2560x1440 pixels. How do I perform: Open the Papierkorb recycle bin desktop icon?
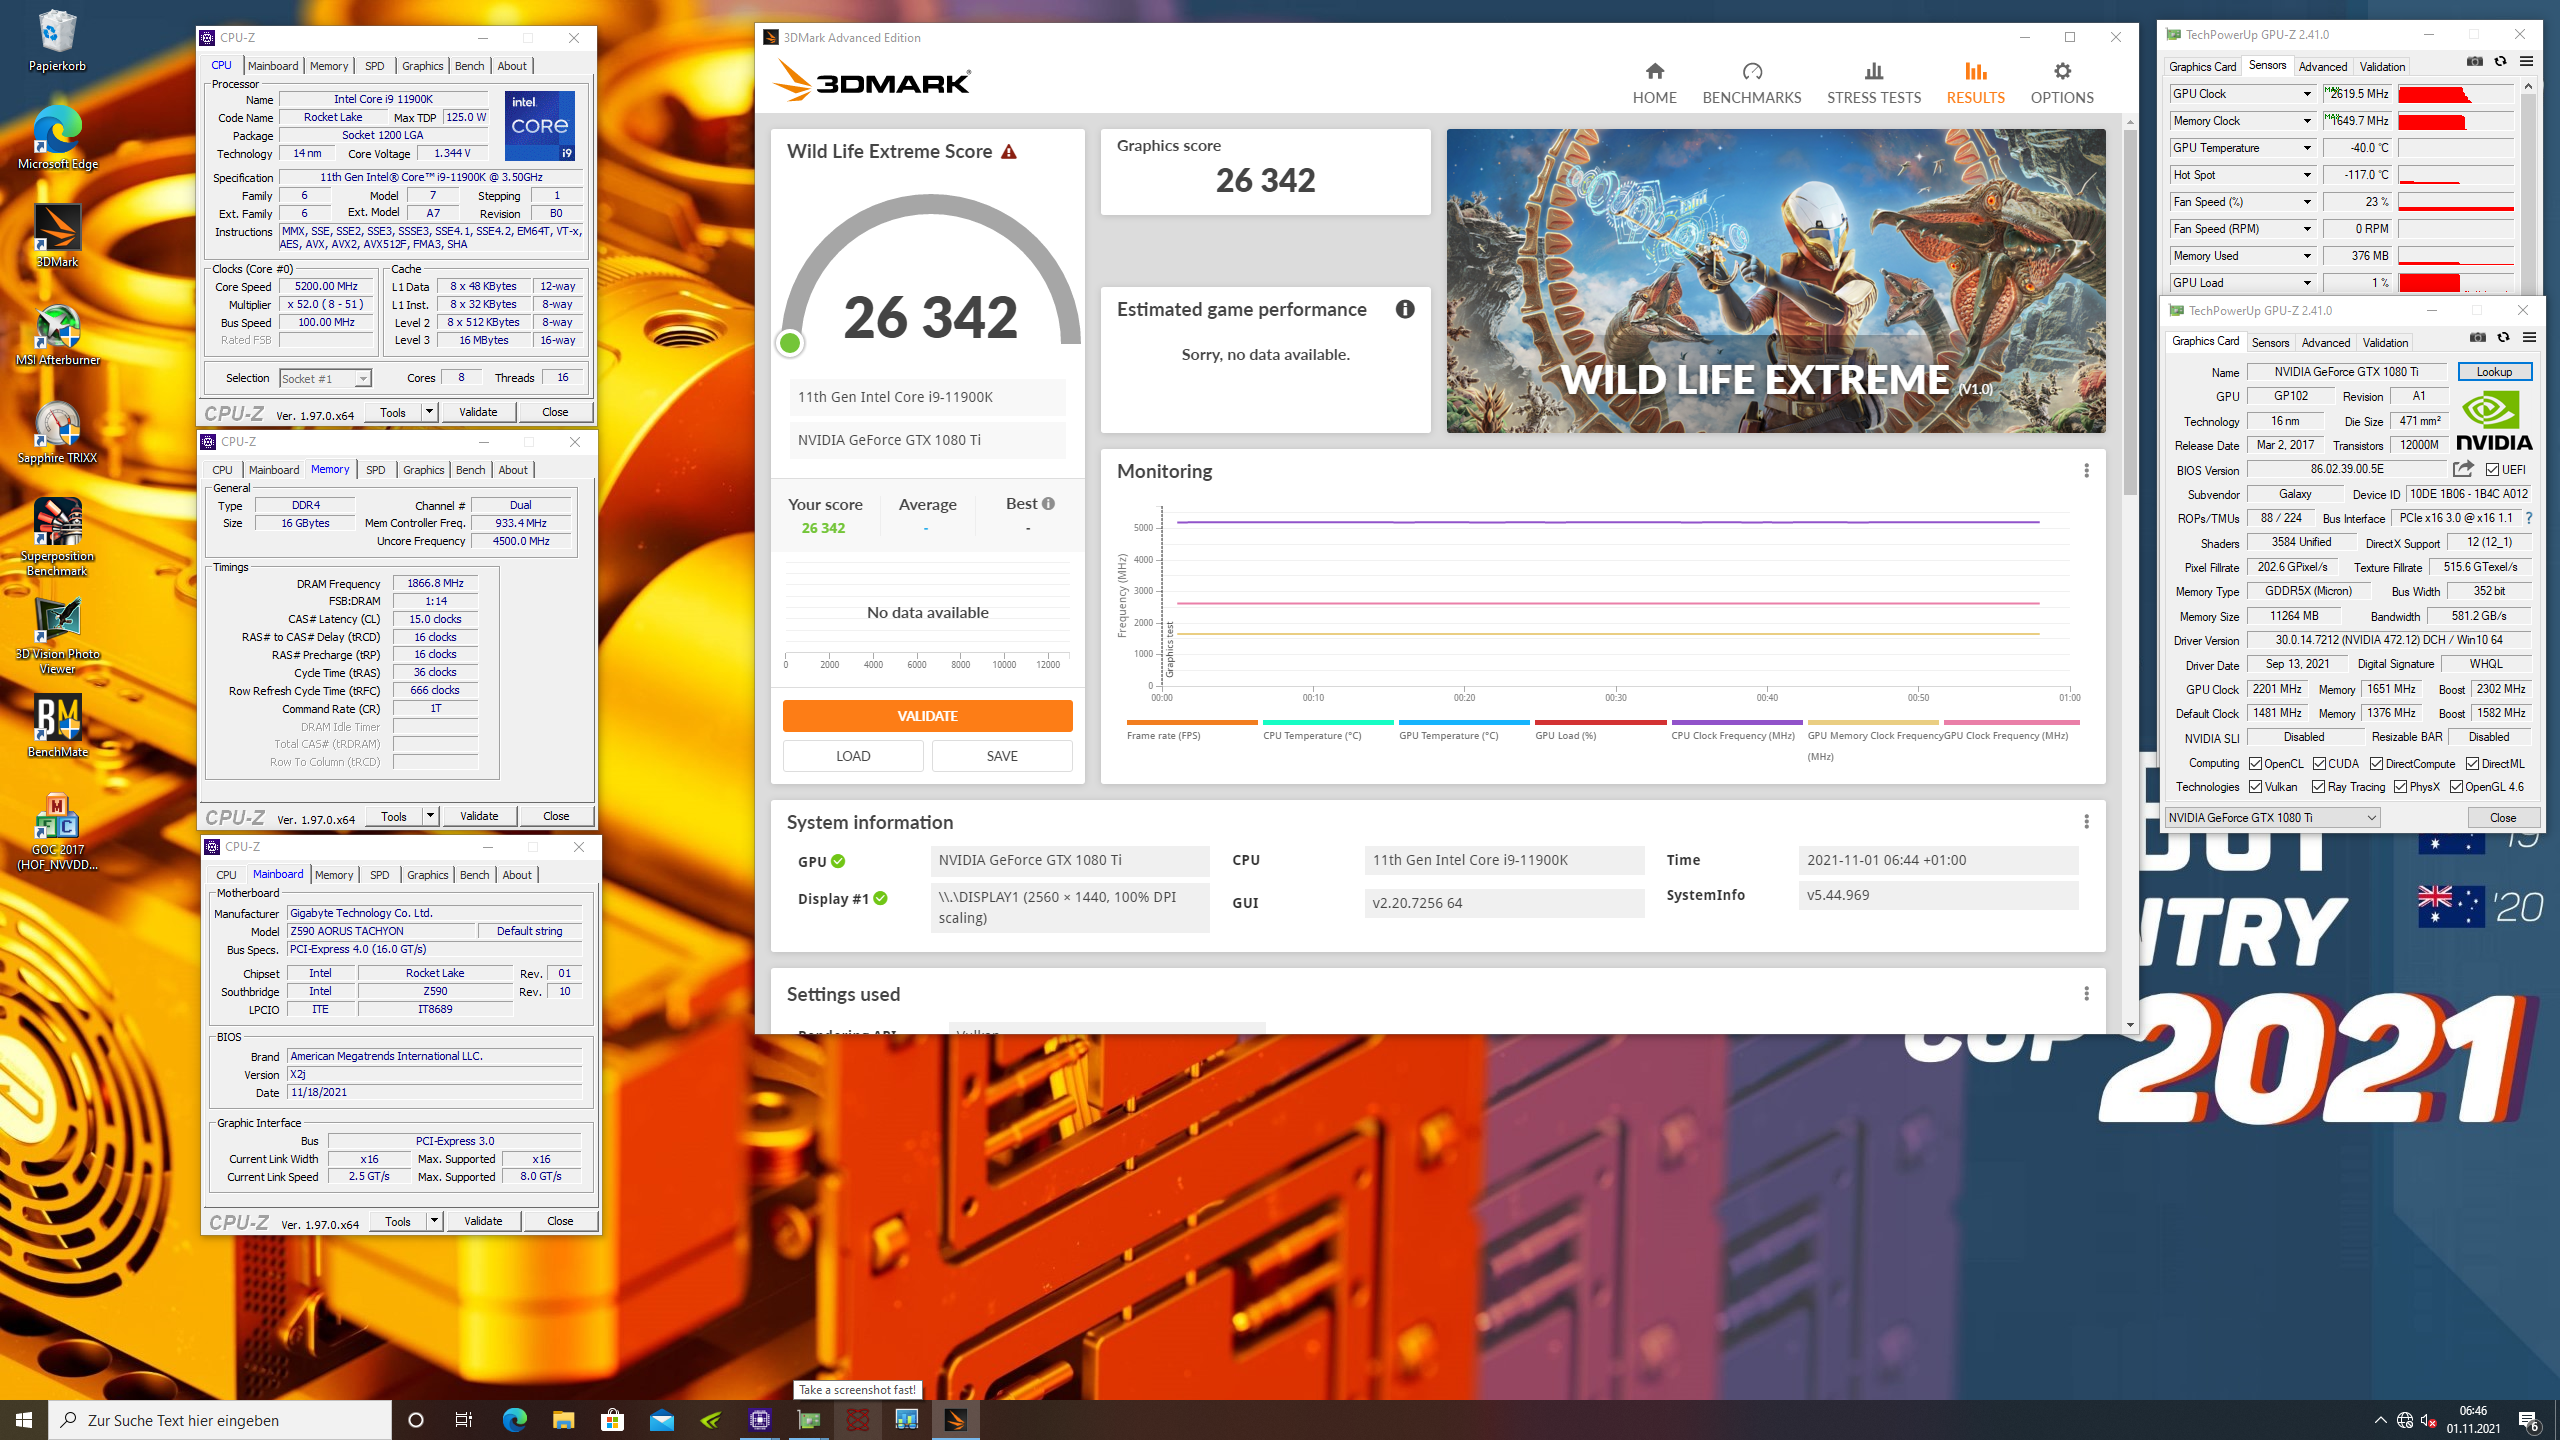tap(57, 42)
